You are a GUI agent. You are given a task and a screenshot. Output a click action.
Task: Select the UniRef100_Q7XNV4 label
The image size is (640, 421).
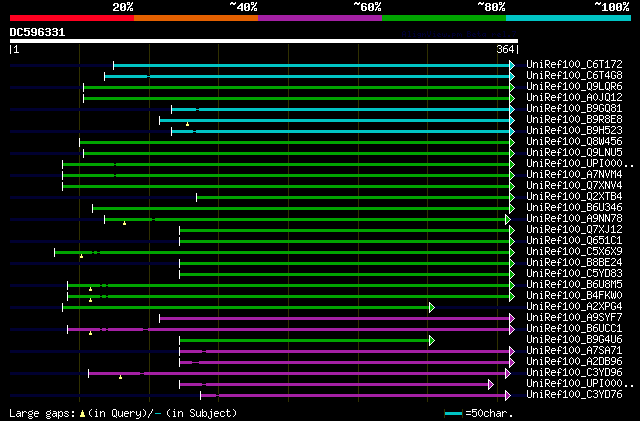[x=574, y=186]
